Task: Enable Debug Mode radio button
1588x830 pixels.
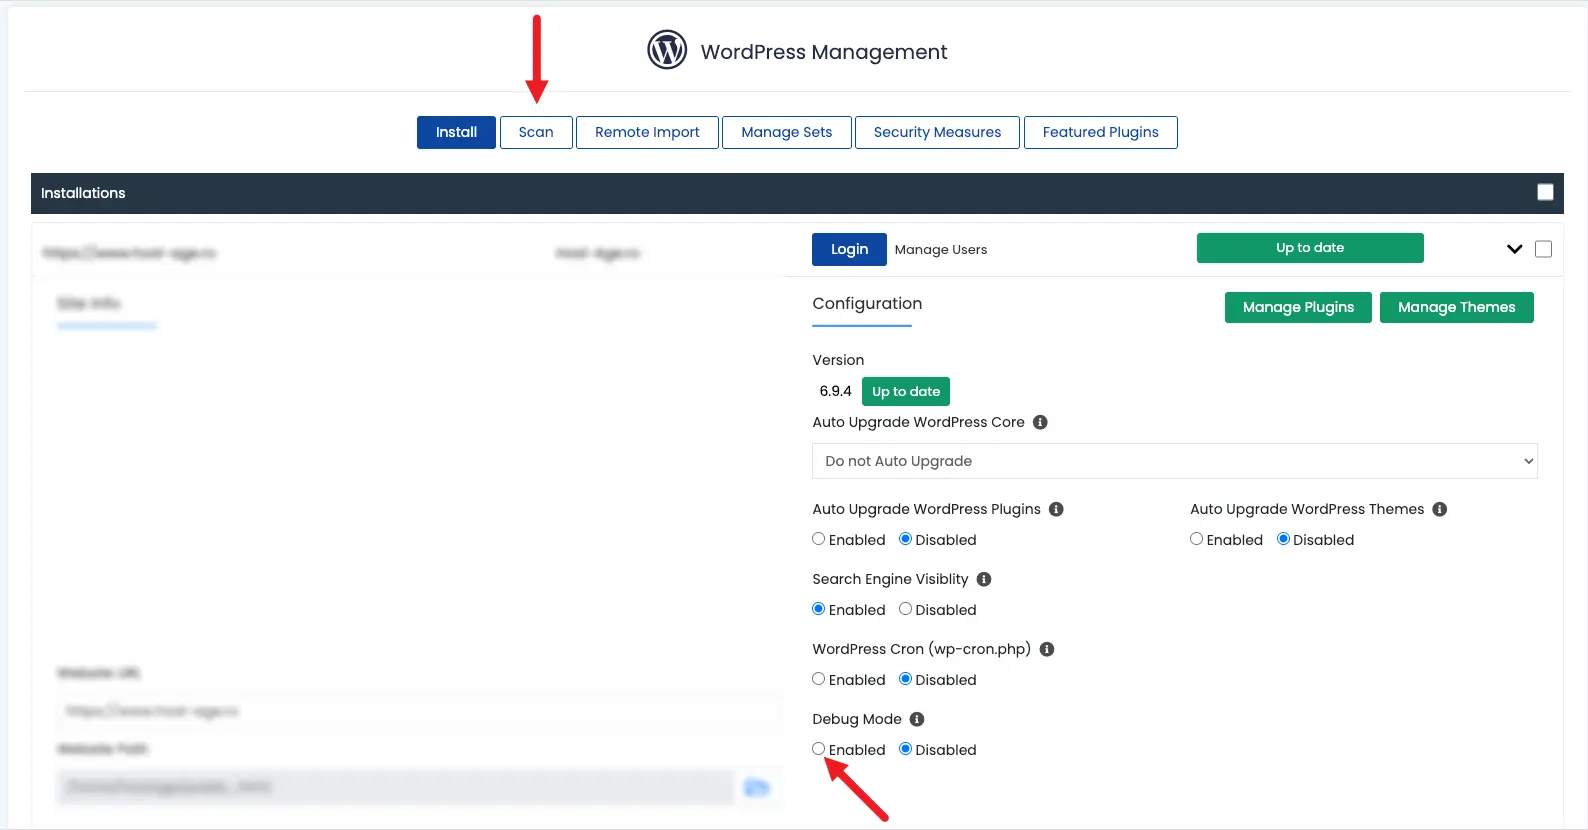Action: (819, 749)
